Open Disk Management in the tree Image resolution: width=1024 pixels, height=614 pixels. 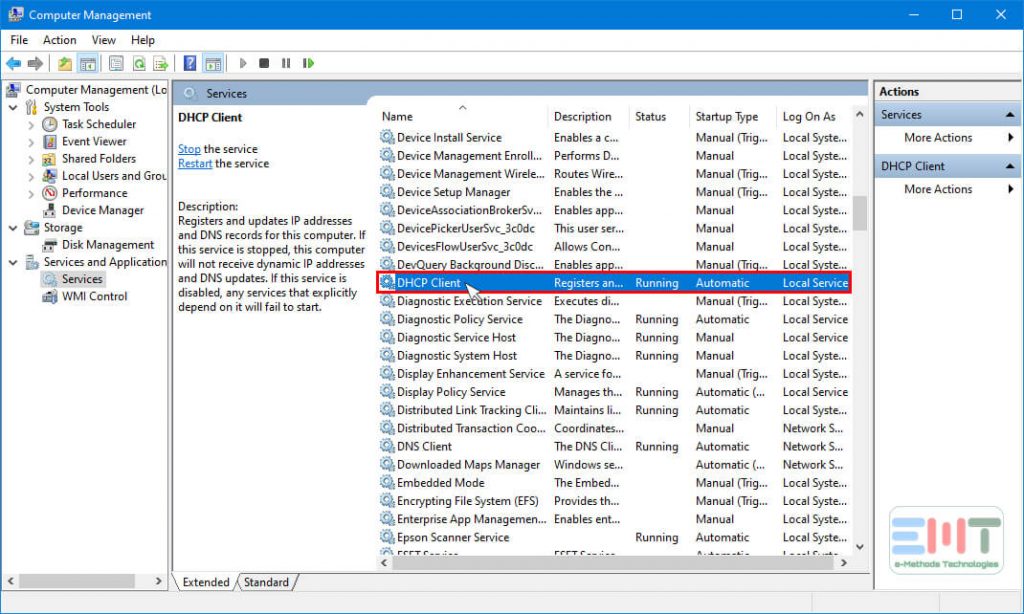(108, 245)
